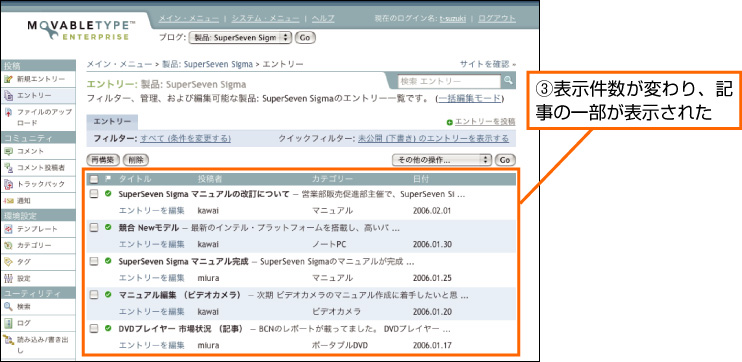Click Go button beside その他の操作
742x362 pixels.
(x=505, y=160)
